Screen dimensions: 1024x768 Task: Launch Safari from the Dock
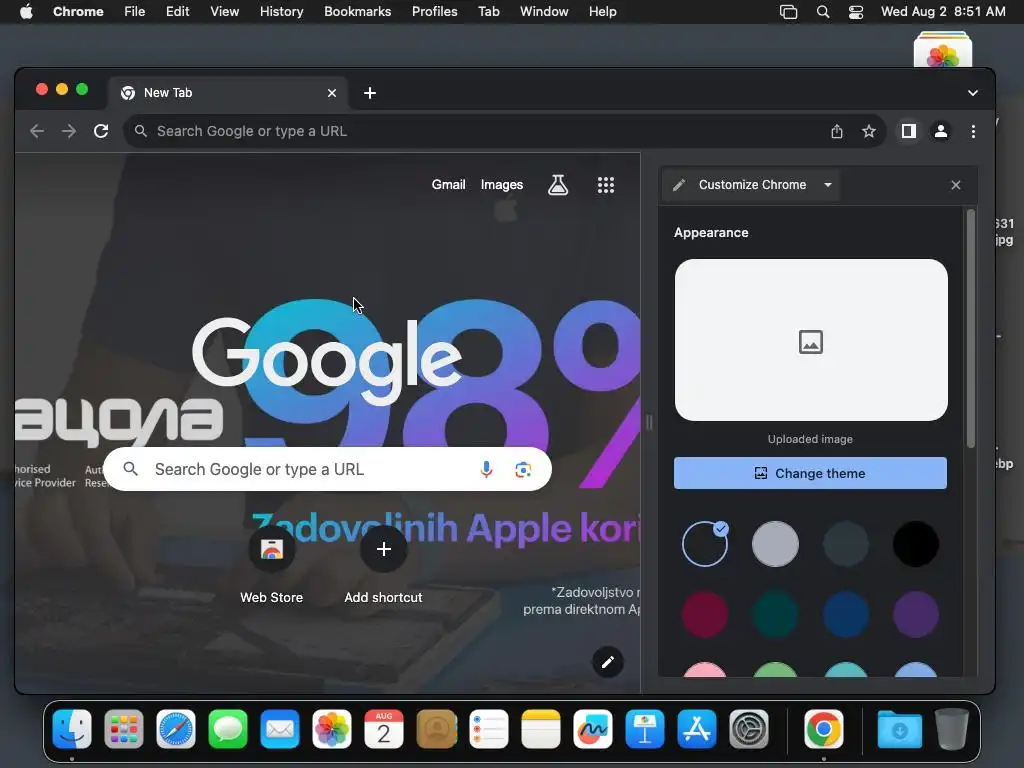coord(176,729)
